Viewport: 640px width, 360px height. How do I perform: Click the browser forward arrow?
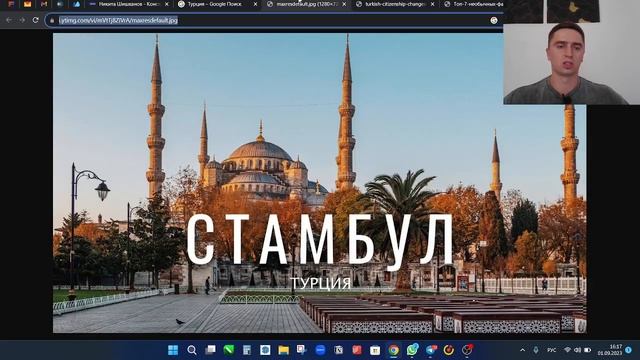click(x=22, y=20)
